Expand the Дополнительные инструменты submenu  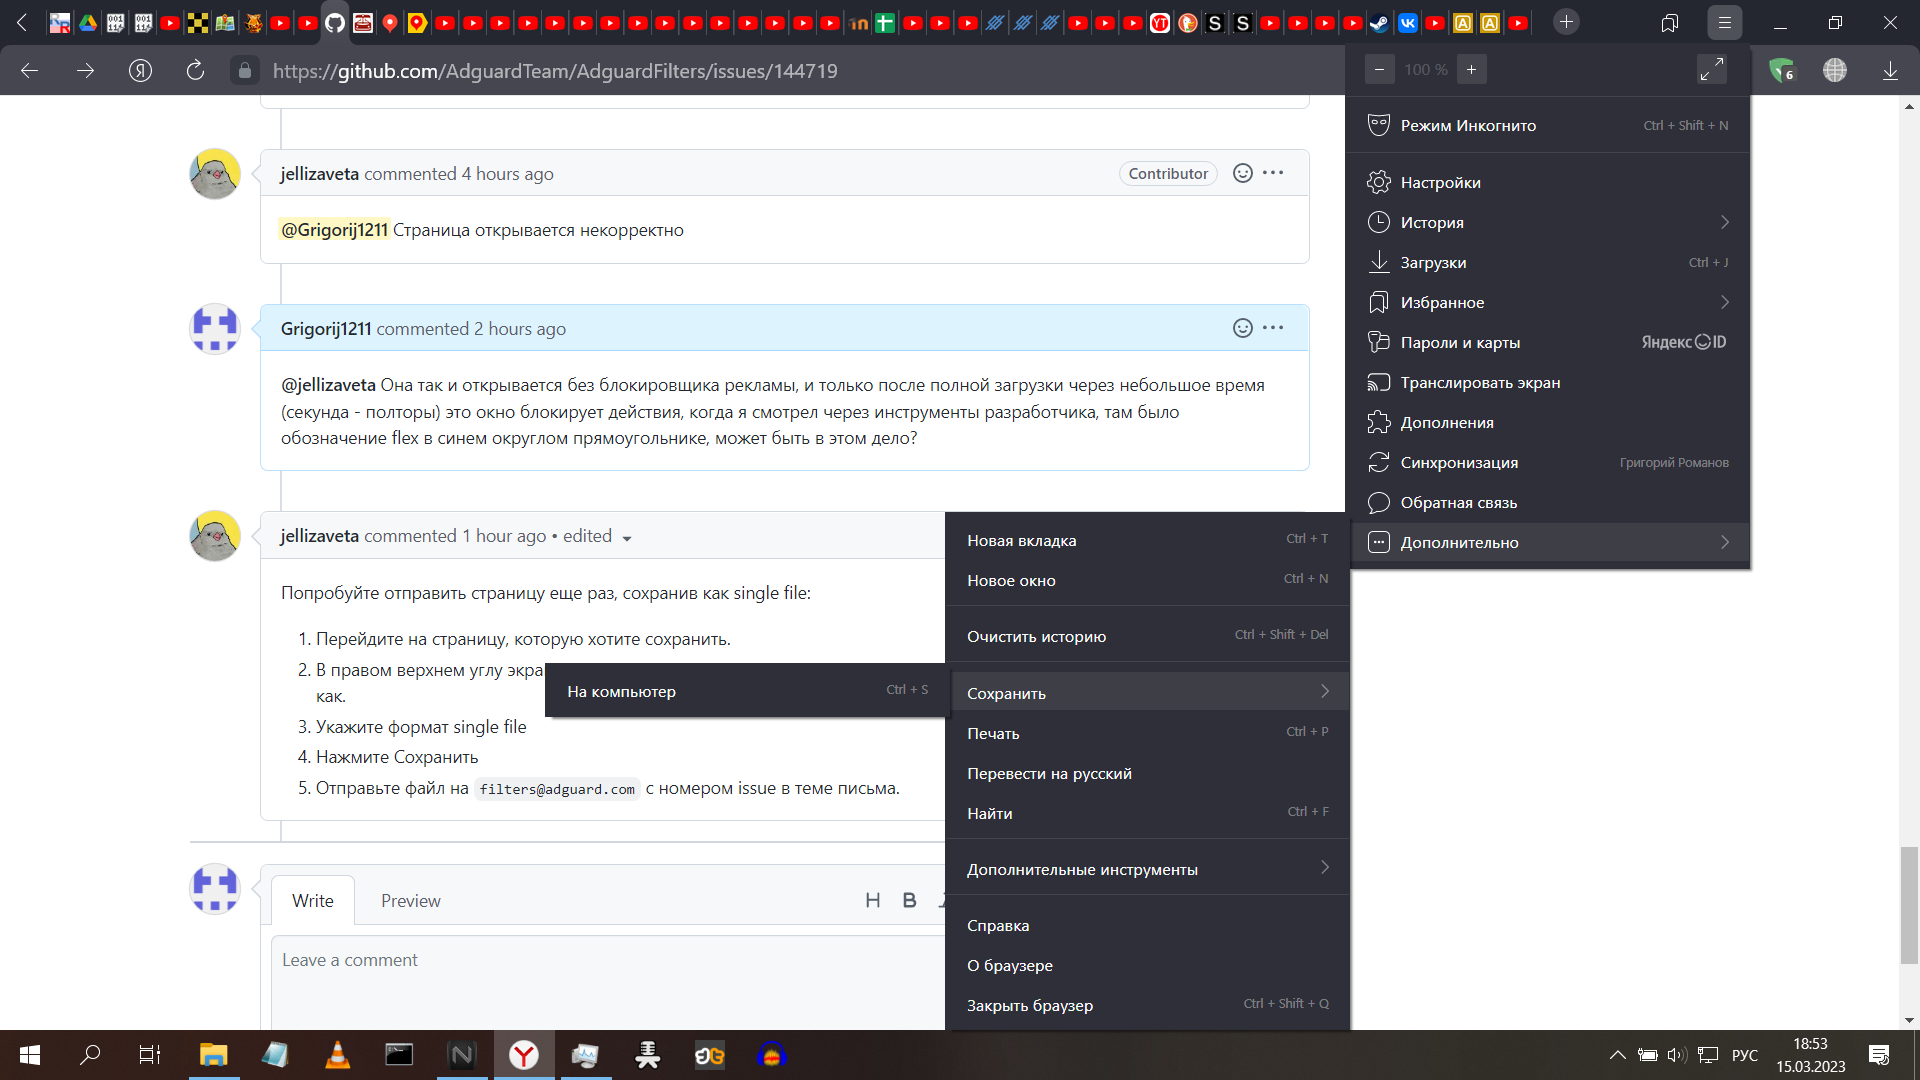(1326, 869)
